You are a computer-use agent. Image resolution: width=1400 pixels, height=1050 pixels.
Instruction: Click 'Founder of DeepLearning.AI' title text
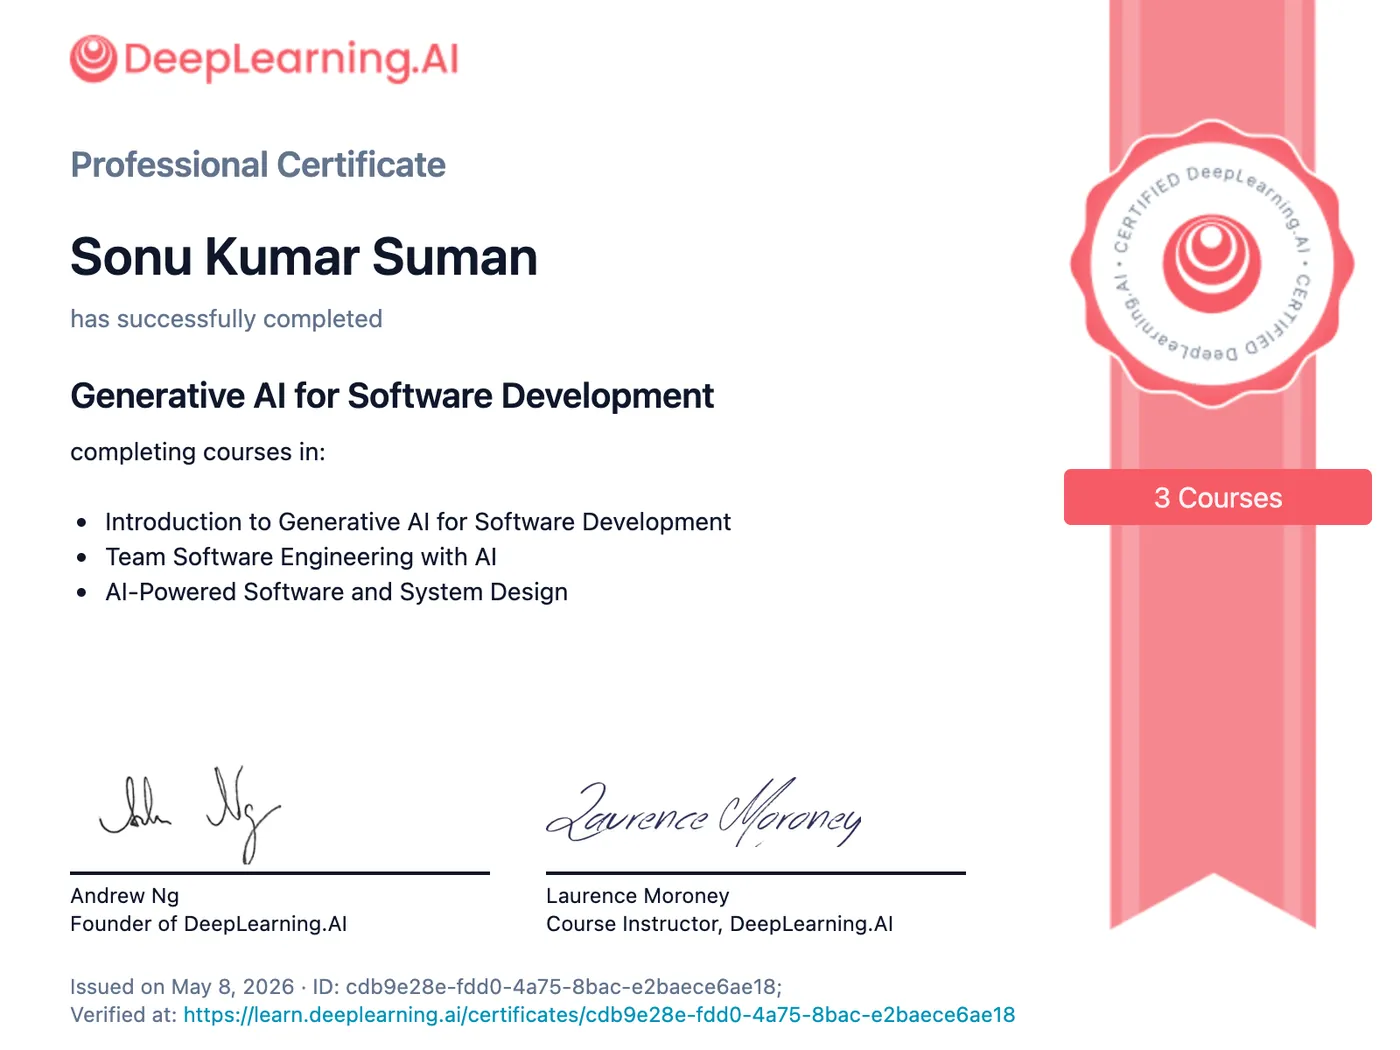pyautogui.click(x=209, y=924)
